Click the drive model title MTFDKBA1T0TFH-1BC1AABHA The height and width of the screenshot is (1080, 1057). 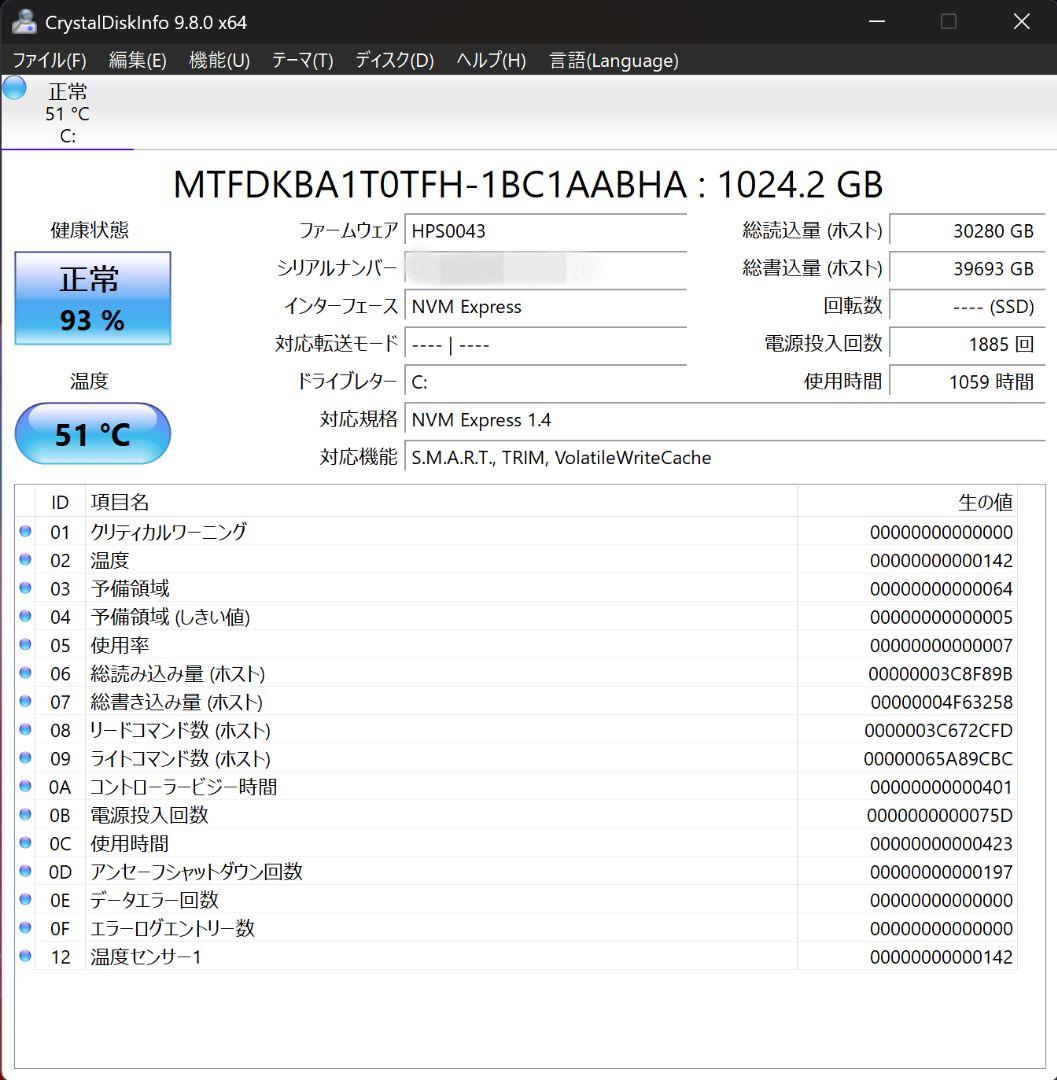(430, 185)
